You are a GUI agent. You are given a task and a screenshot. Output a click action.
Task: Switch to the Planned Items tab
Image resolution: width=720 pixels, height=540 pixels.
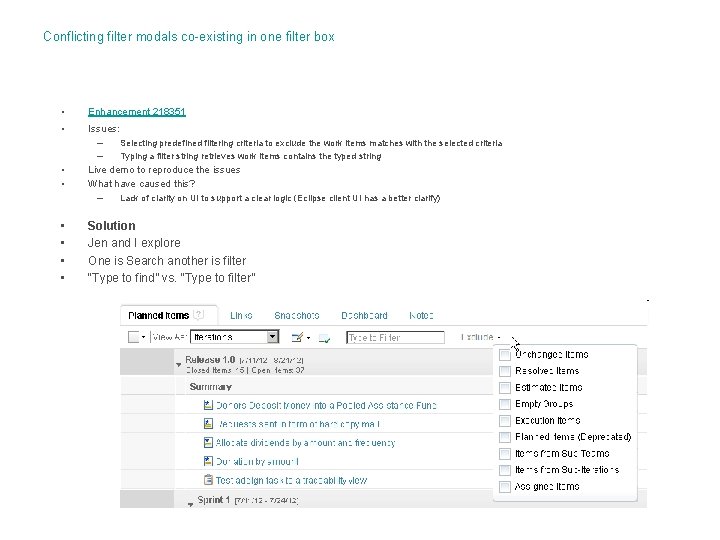coord(159,315)
